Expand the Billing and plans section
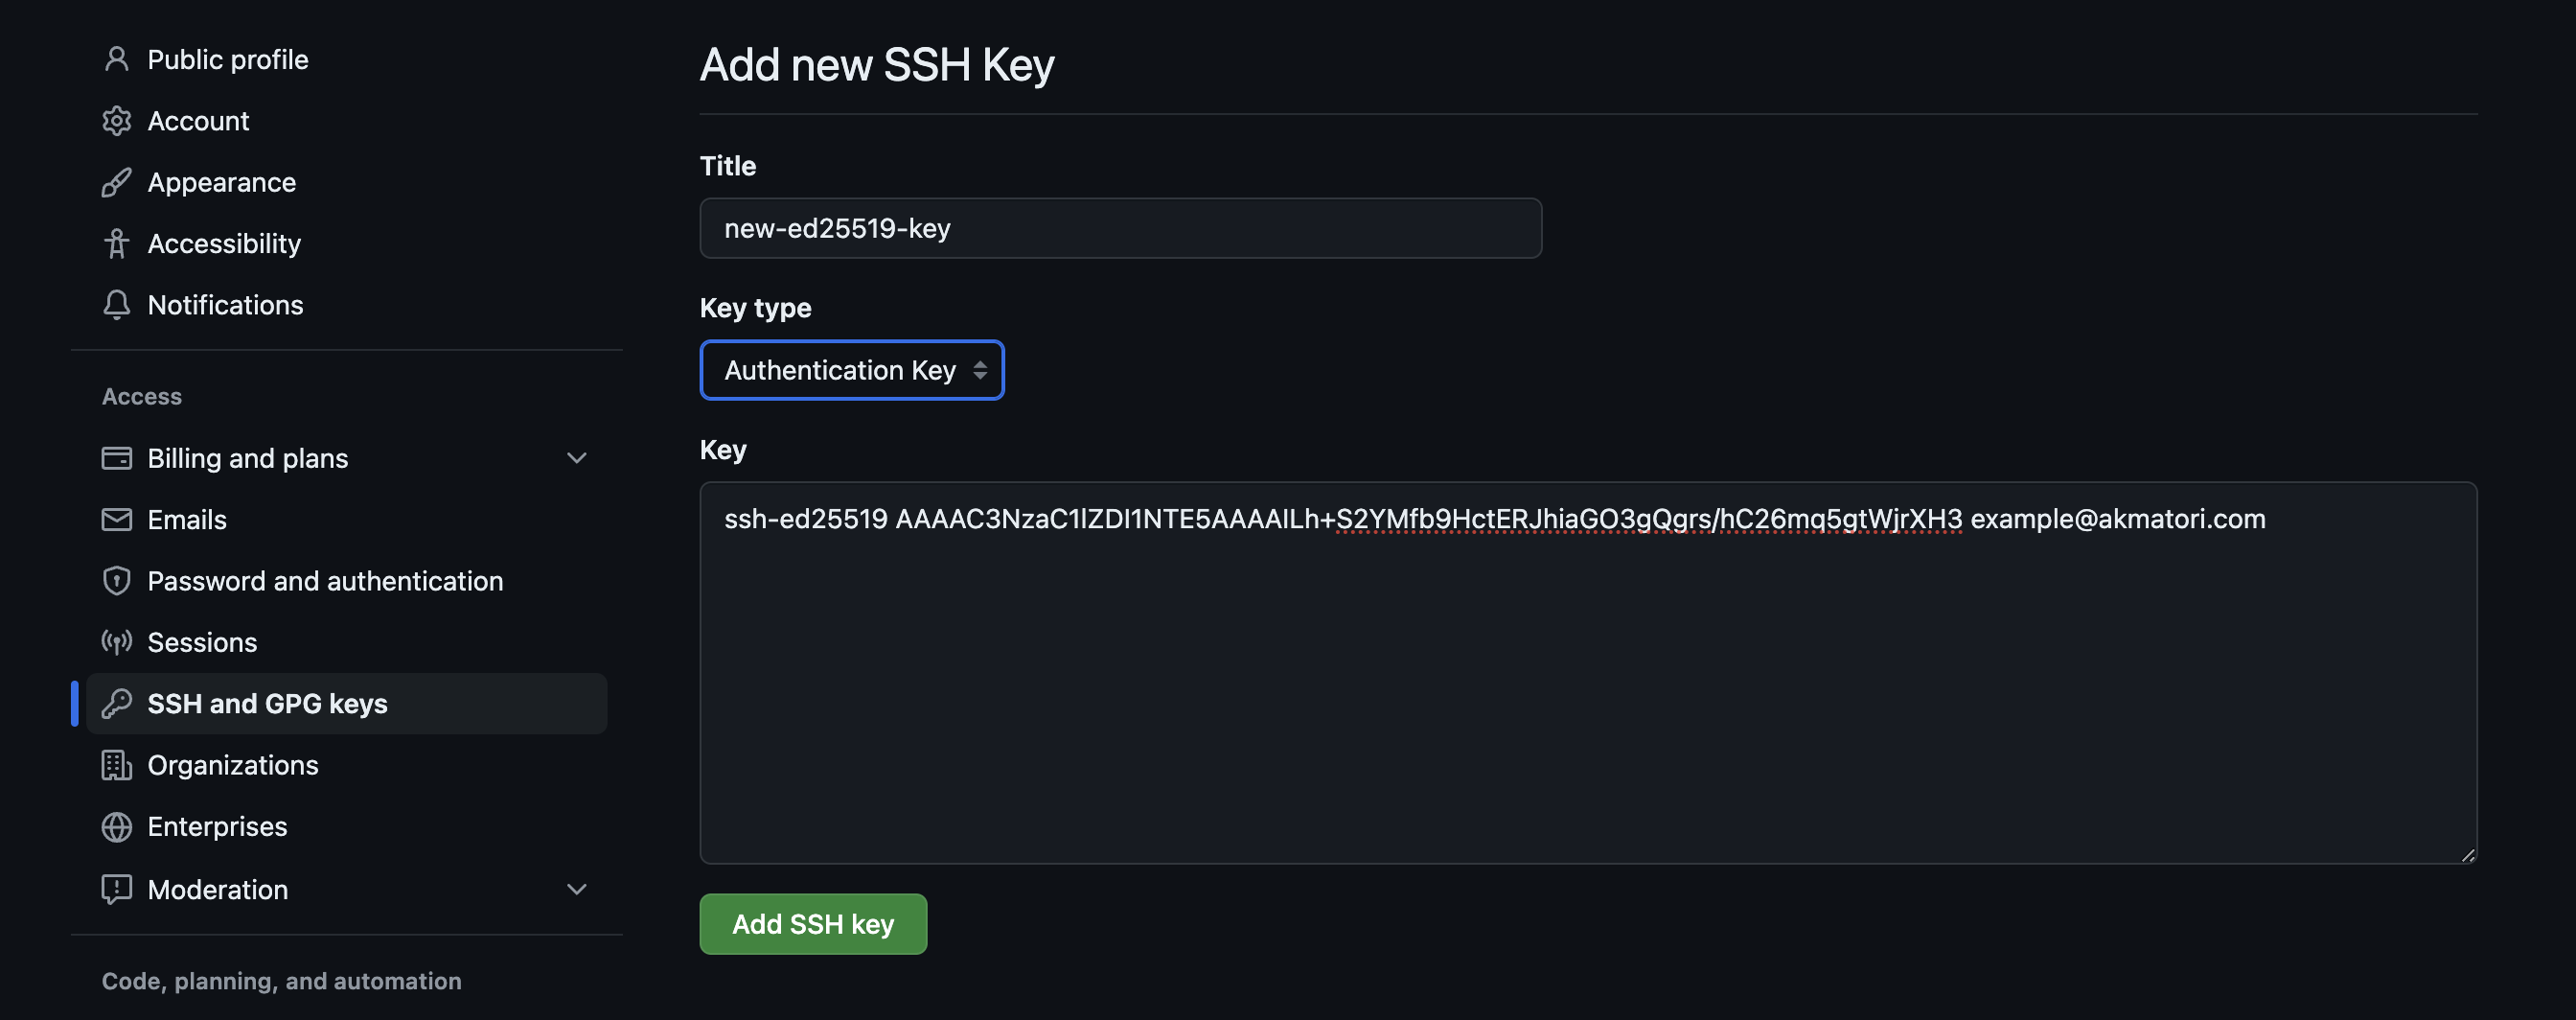Viewport: 2576px width, 1020px height. (577, 457)
